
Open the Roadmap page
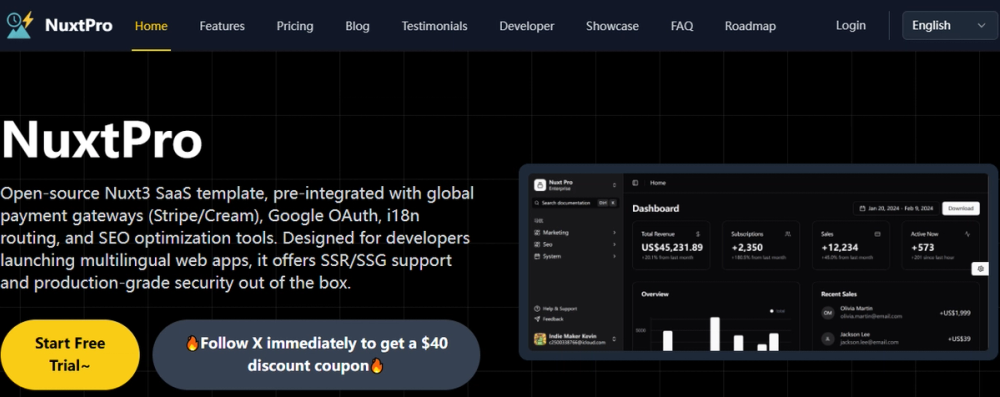[751, 26]
